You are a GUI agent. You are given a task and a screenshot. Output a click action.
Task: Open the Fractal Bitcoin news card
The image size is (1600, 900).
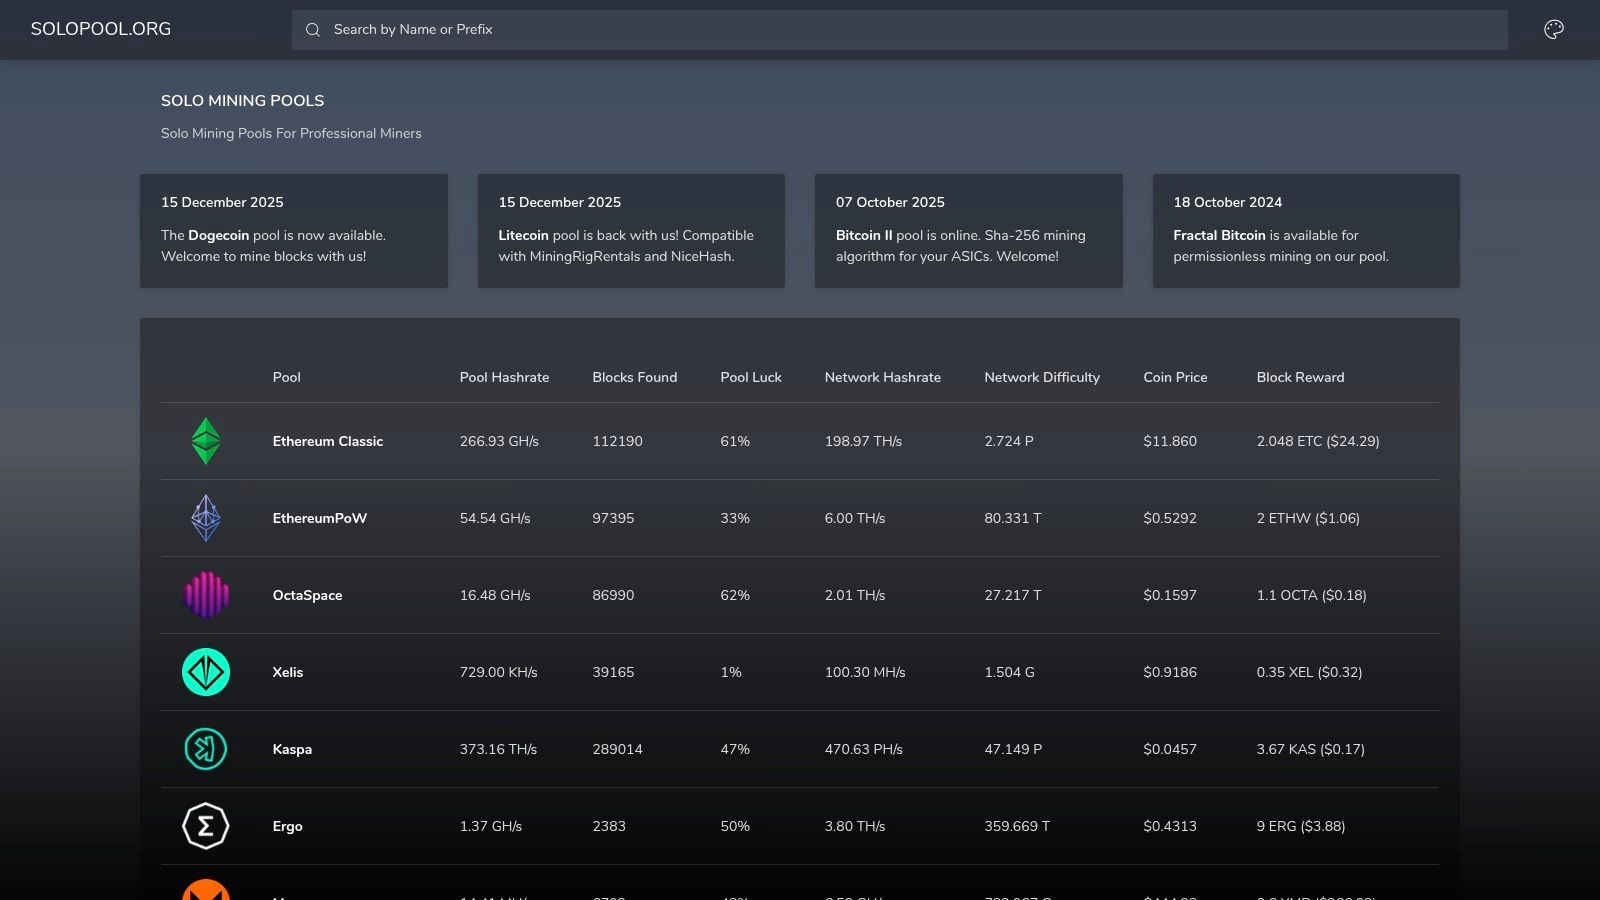click(x=1305, y=231)
